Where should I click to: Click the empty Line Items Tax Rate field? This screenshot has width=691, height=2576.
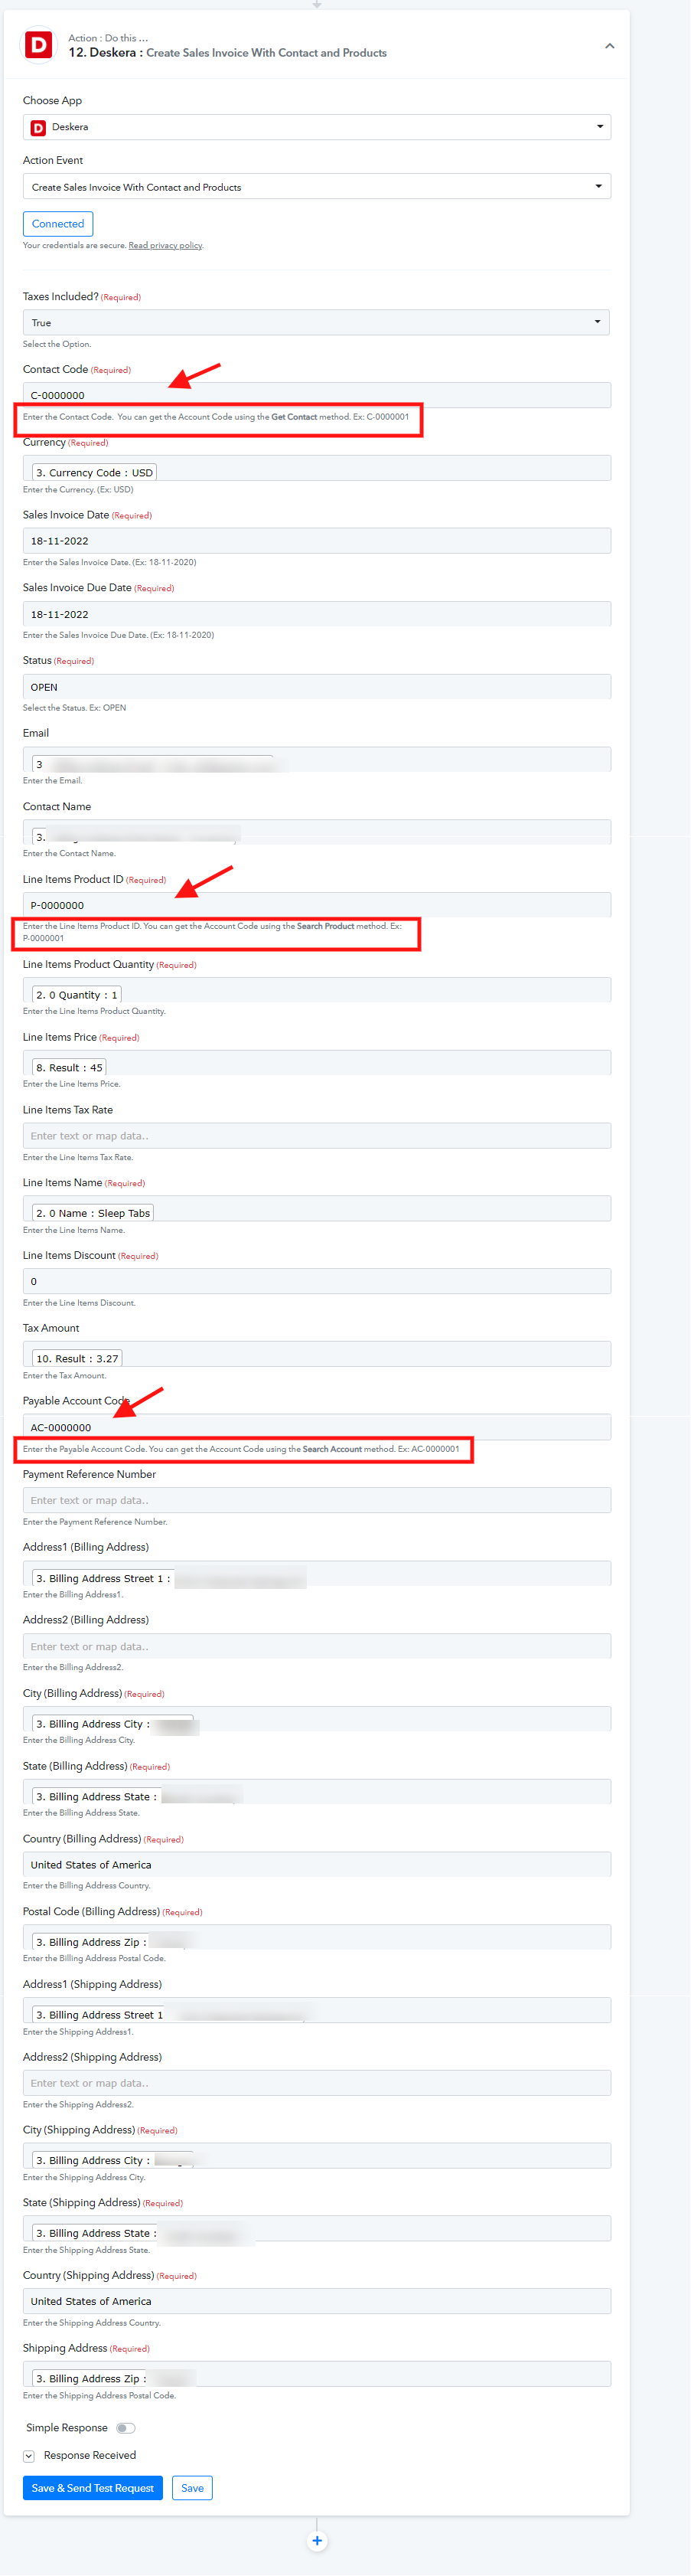[x=316, y=1136]
